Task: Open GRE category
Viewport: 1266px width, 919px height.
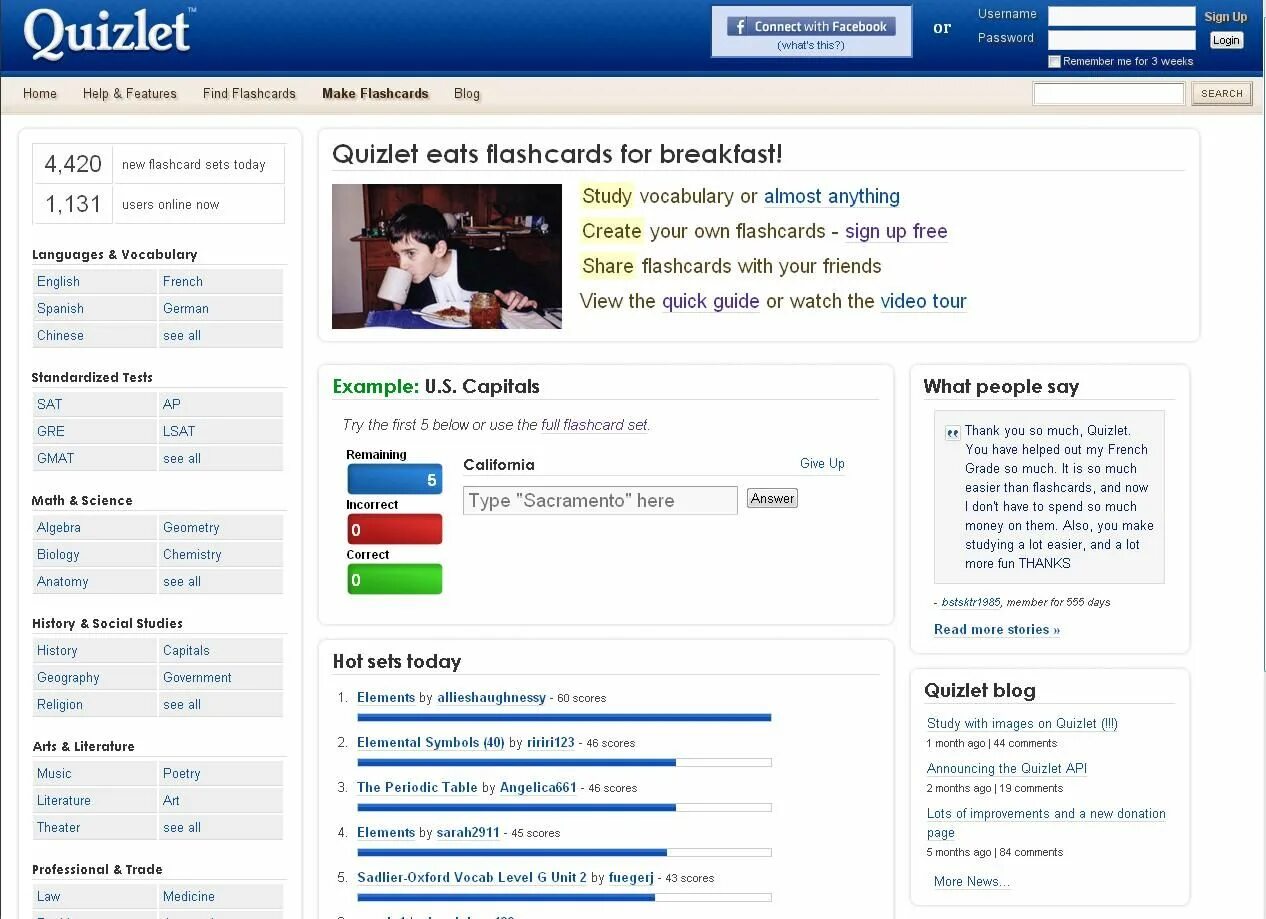Action: (51, 432)
